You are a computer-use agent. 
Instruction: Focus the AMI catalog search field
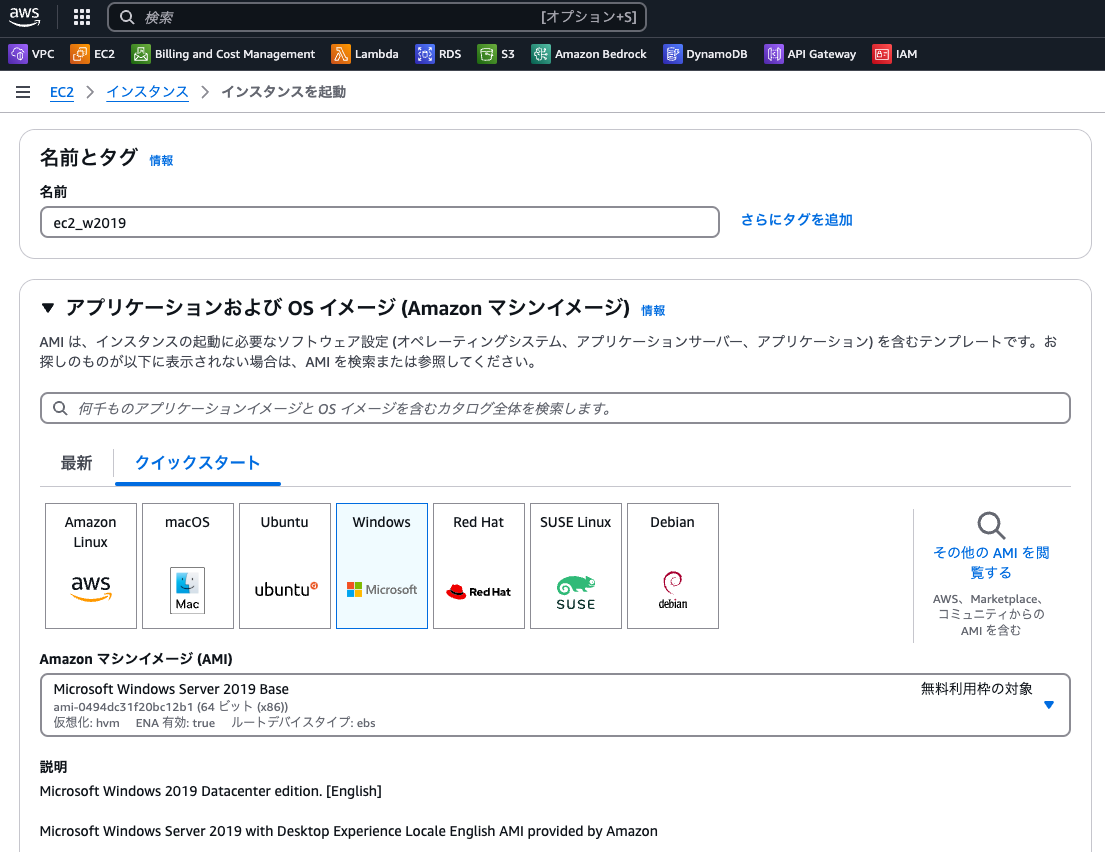(x=555, y=408)
